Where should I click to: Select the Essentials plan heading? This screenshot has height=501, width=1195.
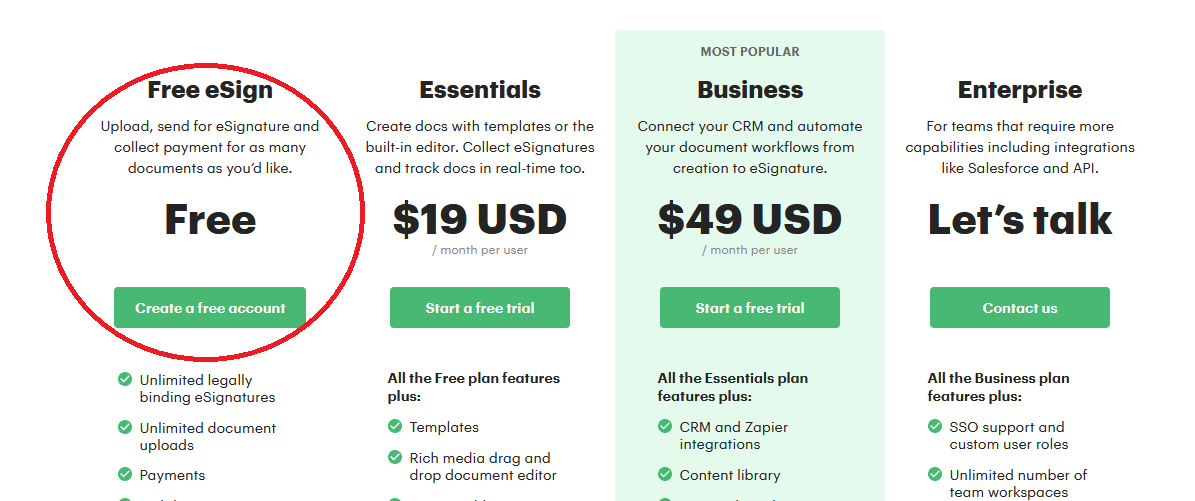coord(480,90)
